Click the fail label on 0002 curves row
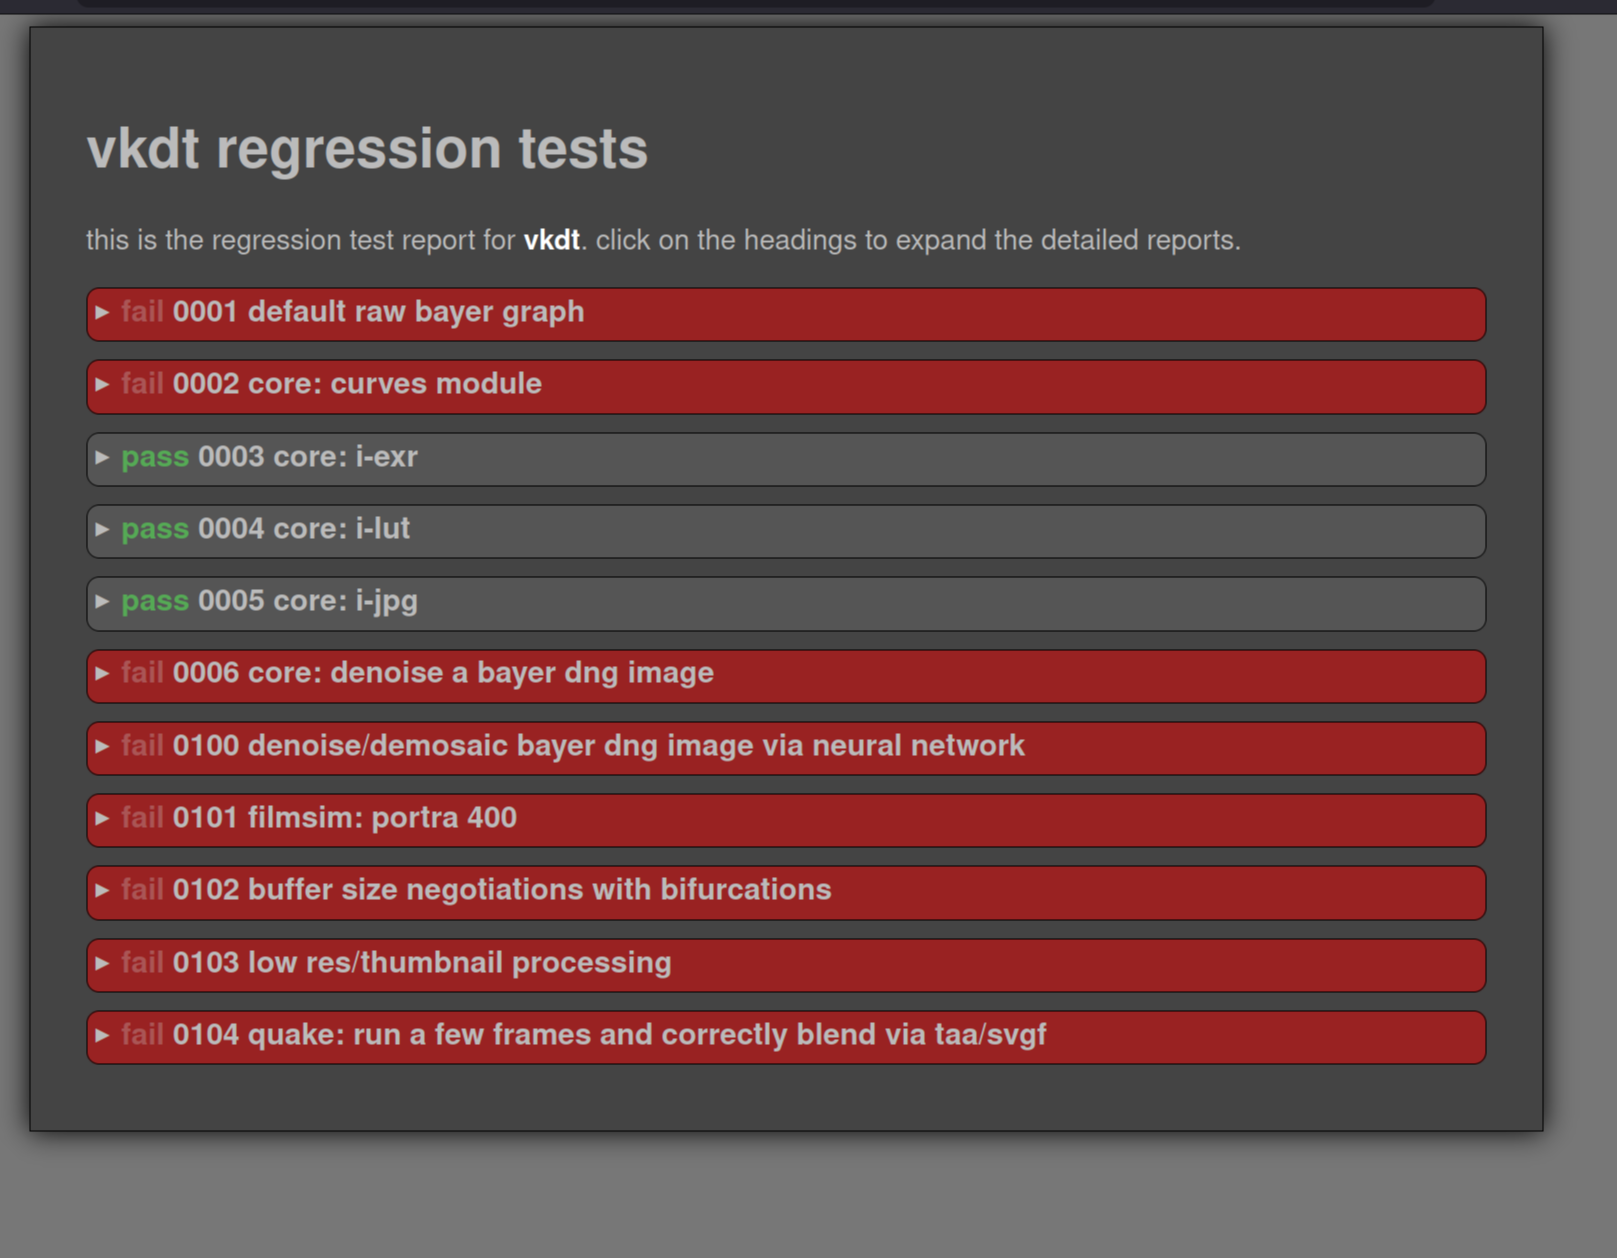This screenshot has width=1617, height=1258. 142,384
